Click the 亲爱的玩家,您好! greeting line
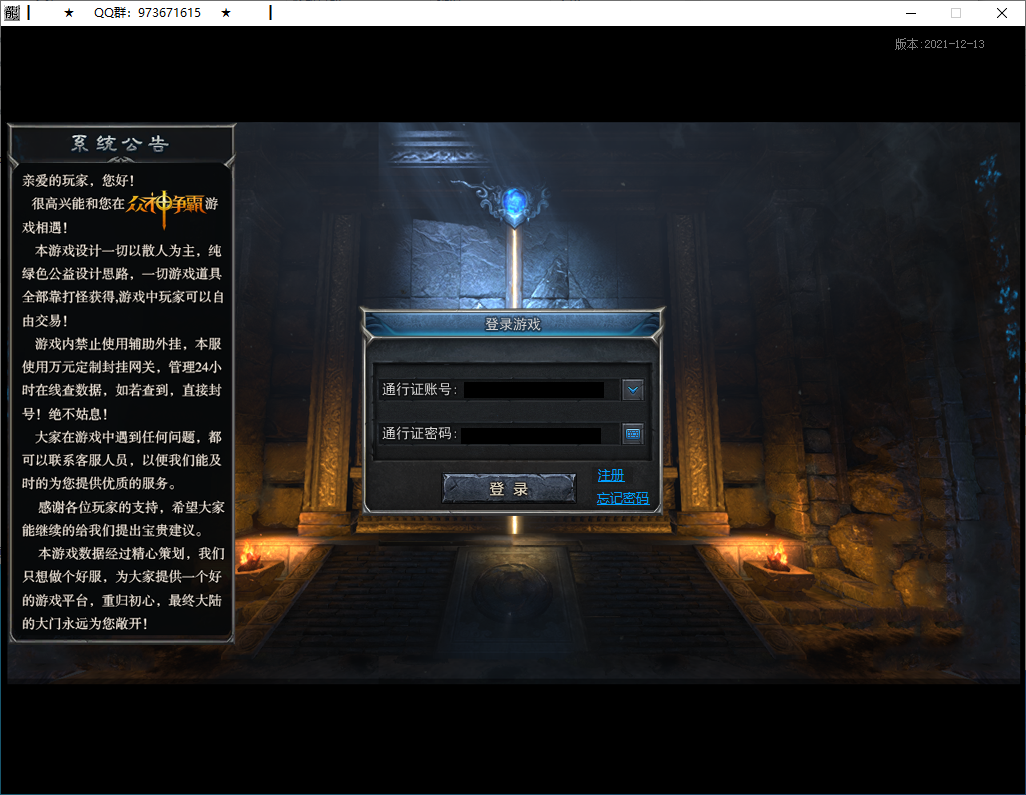 click(x=79, y=180)
